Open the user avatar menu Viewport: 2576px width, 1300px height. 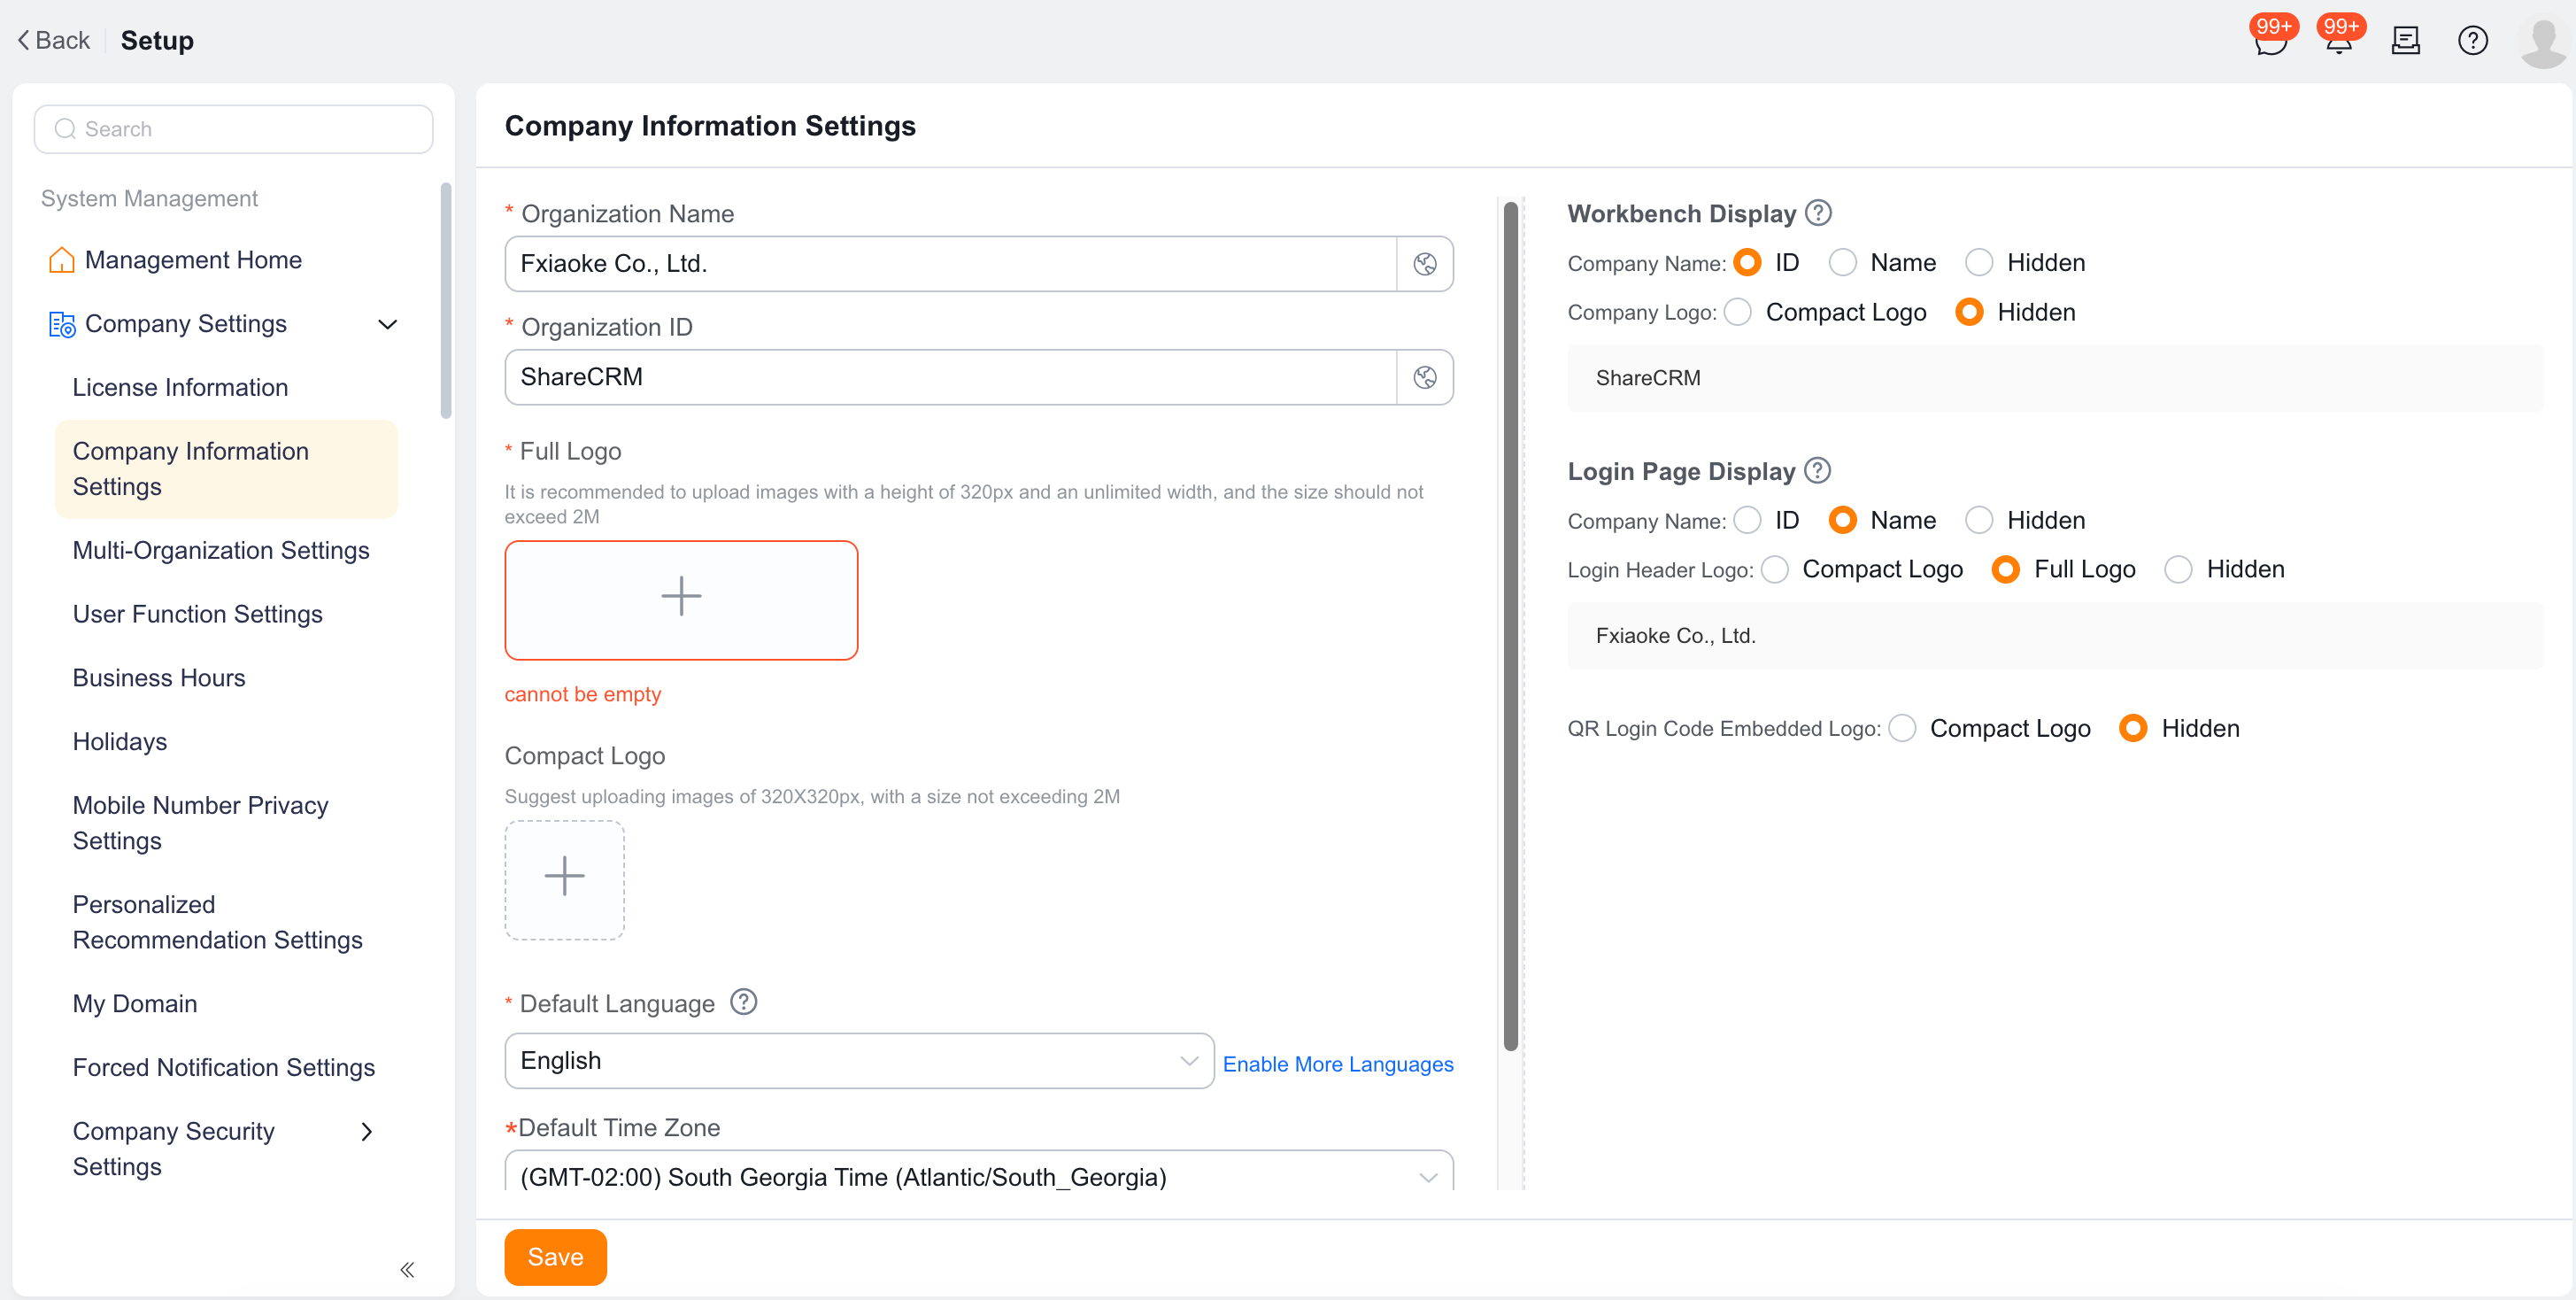click(2543, 42)
